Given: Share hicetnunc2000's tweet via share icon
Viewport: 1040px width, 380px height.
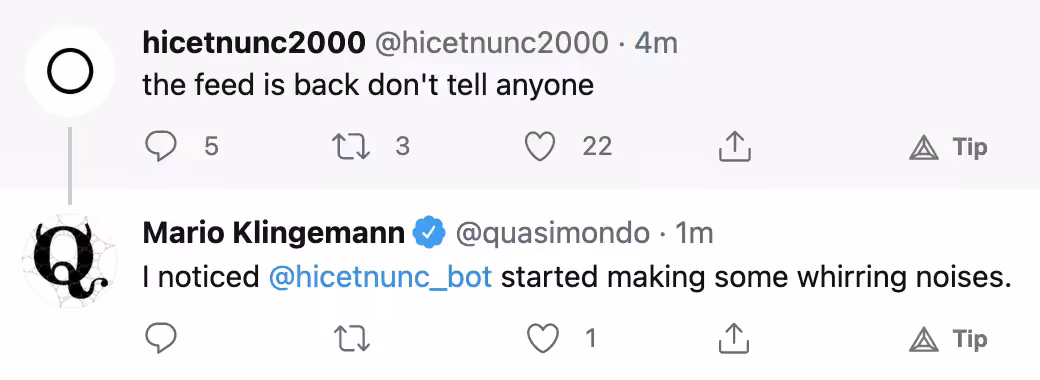Looking at the screenshot, I should [x=735, y=147].
